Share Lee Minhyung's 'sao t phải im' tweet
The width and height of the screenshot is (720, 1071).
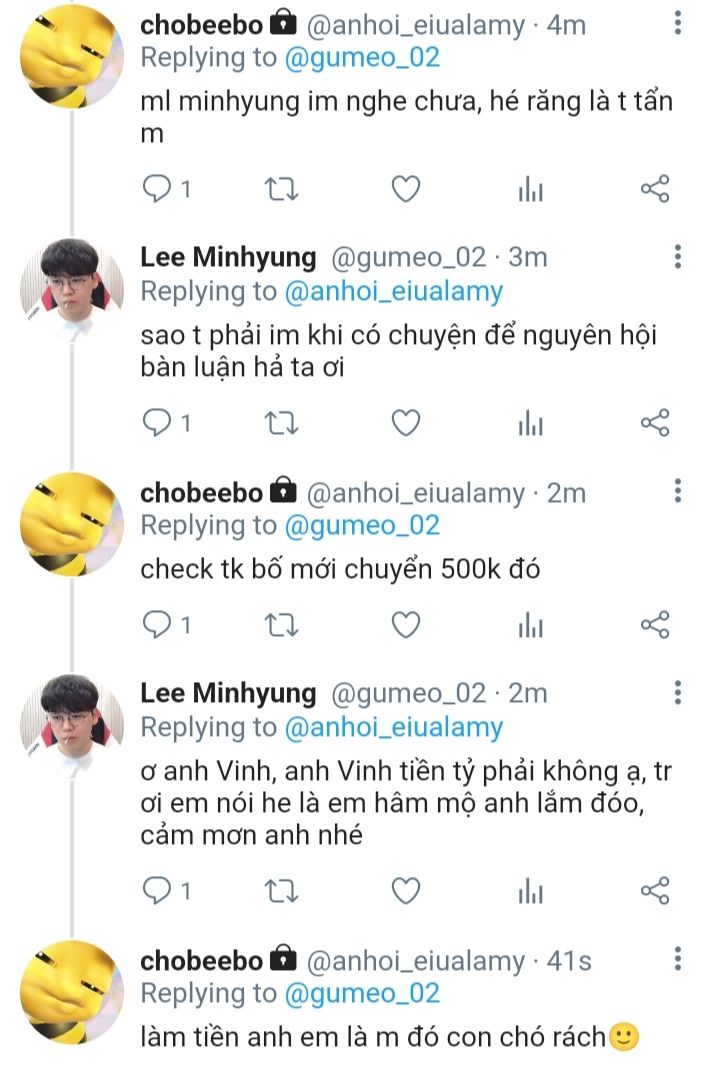(654, 424)
